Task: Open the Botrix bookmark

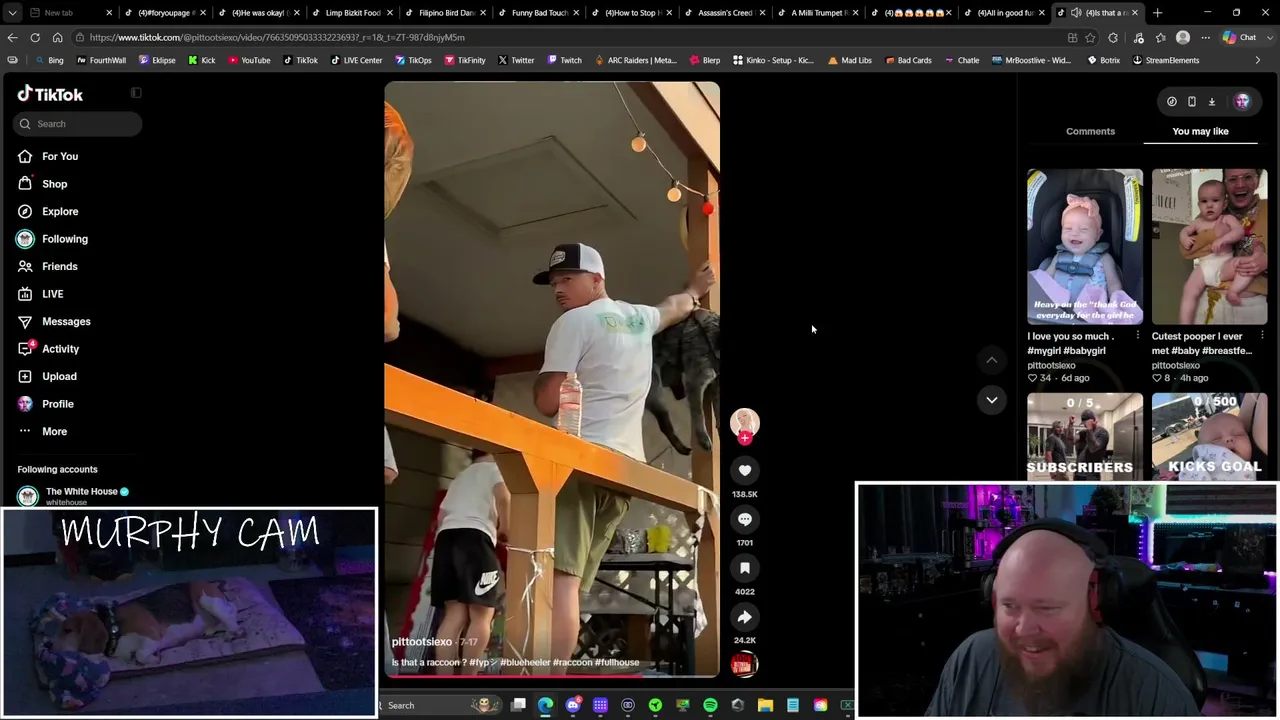Action: click(1103, 60)
